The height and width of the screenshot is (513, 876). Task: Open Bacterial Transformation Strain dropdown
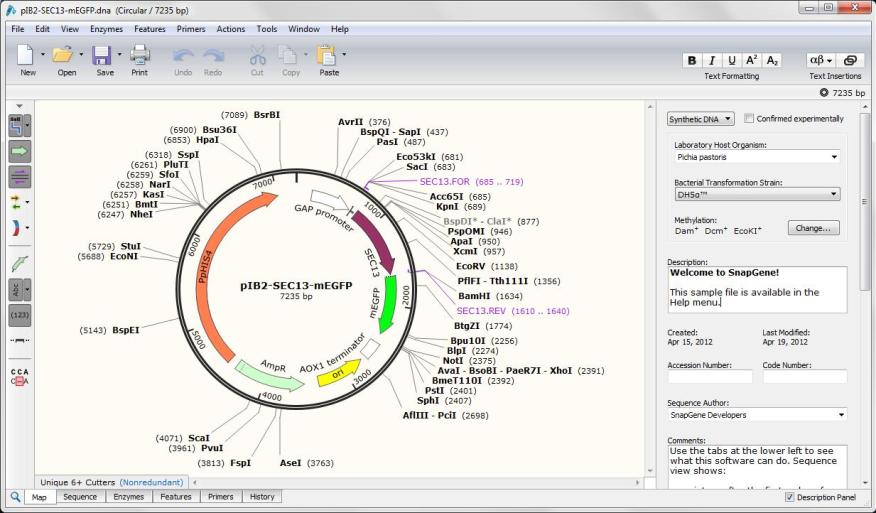[x=757, y=194]
